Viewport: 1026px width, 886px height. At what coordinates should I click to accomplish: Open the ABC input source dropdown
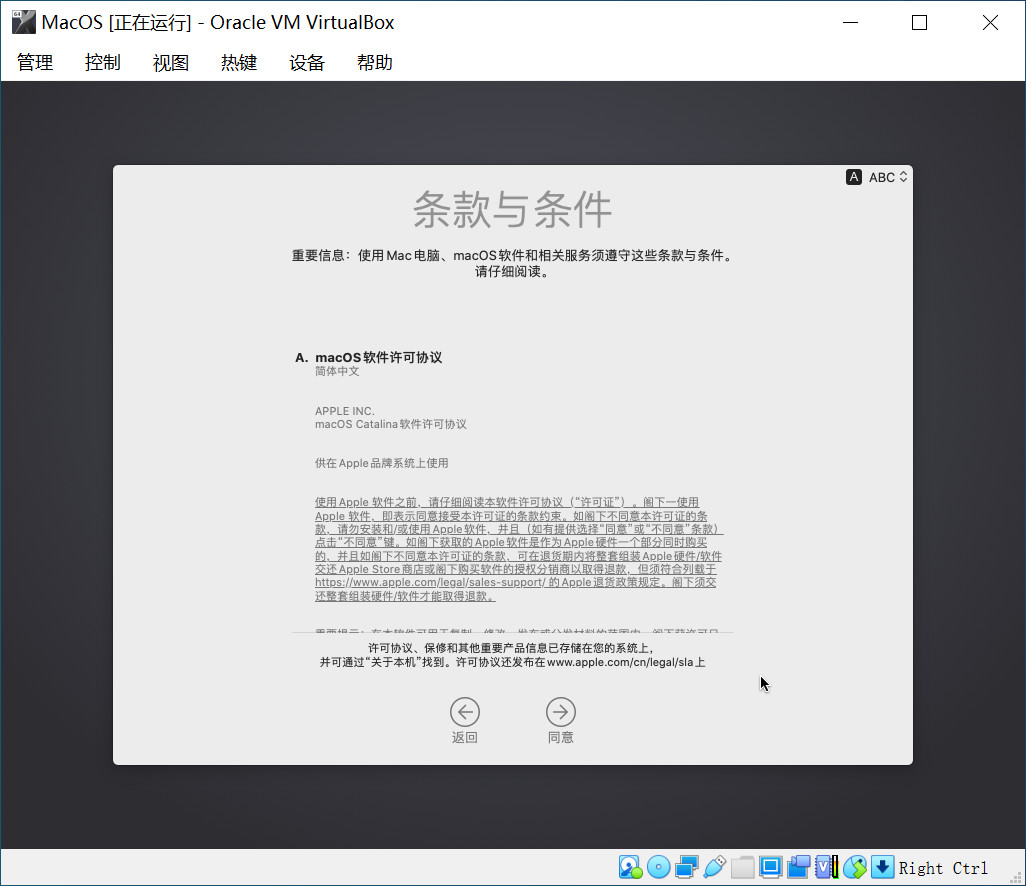(x=887, y=177)
